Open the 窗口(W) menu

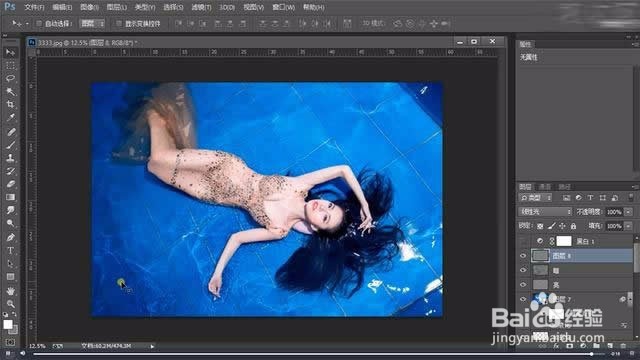pyautogui.click(x=283, y=7)
